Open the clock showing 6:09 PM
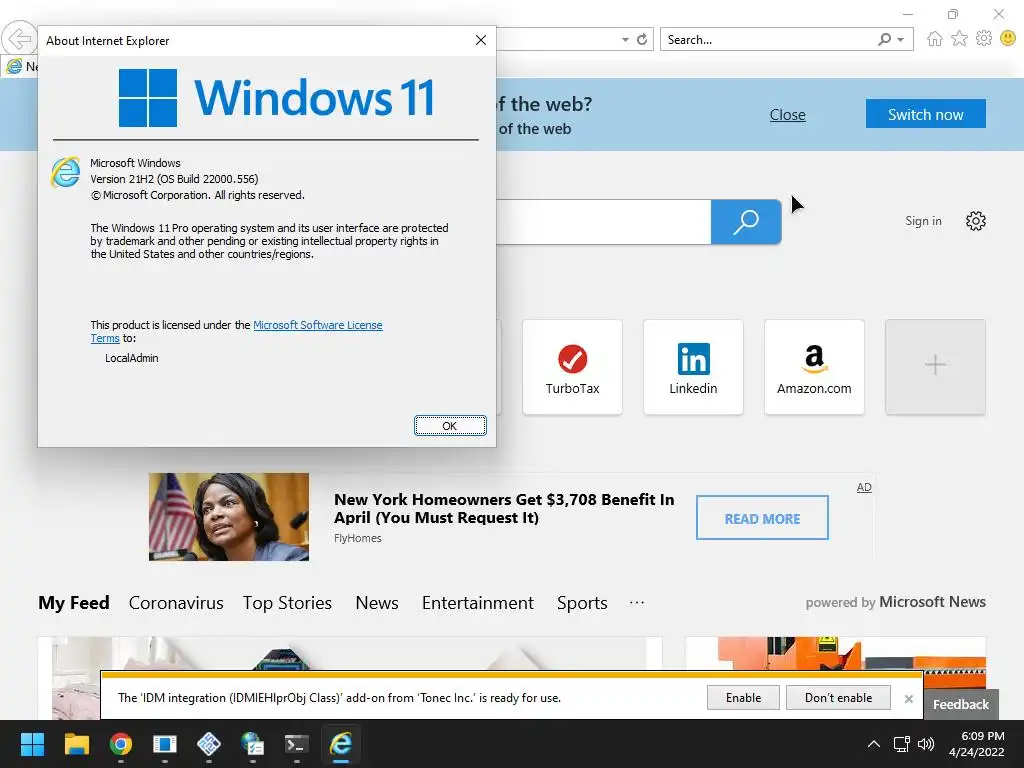Viewport: 1024px width, 768px height. tap(976, 744)
